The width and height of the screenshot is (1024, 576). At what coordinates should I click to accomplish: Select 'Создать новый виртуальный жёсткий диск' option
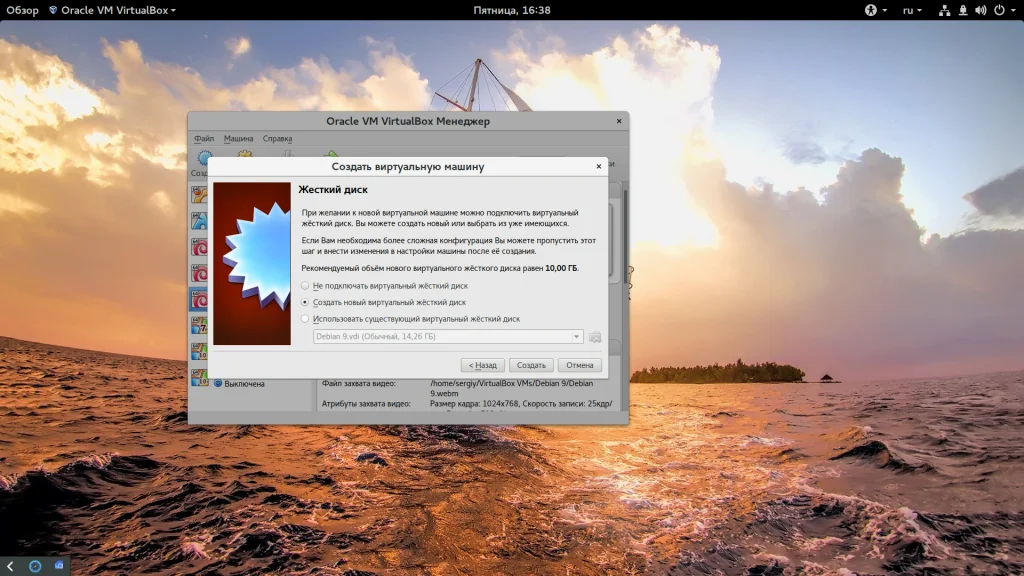[305, 302]
